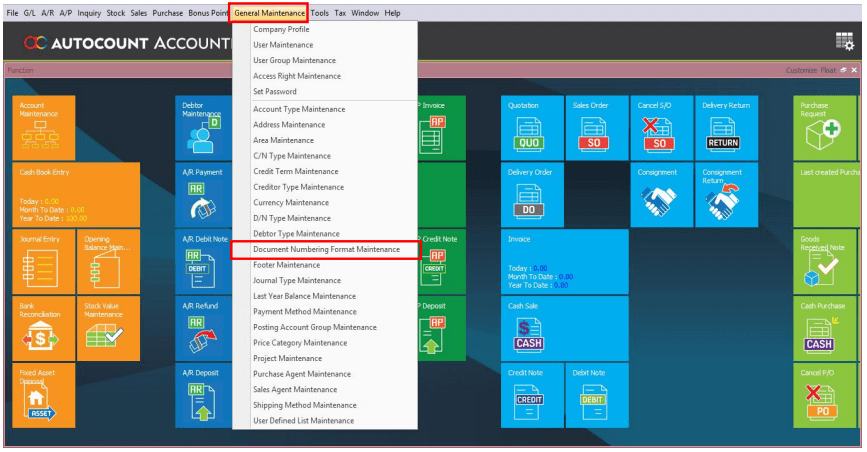867x452 pixels.
Task: Open the Stock Value Maintenance tile
Action: (108, 329)
